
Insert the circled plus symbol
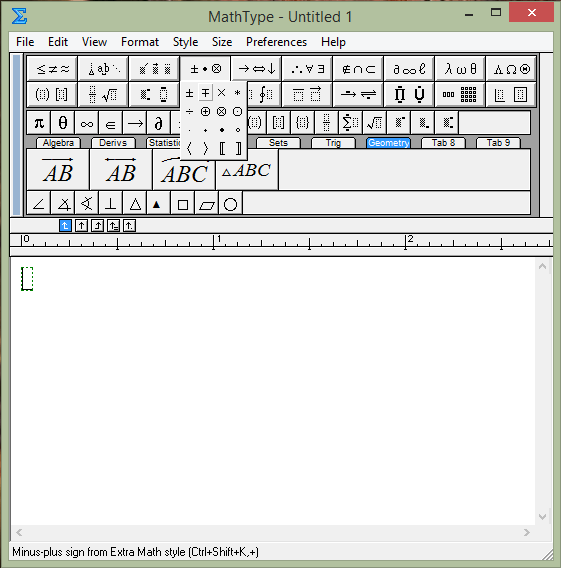point(205,112)
